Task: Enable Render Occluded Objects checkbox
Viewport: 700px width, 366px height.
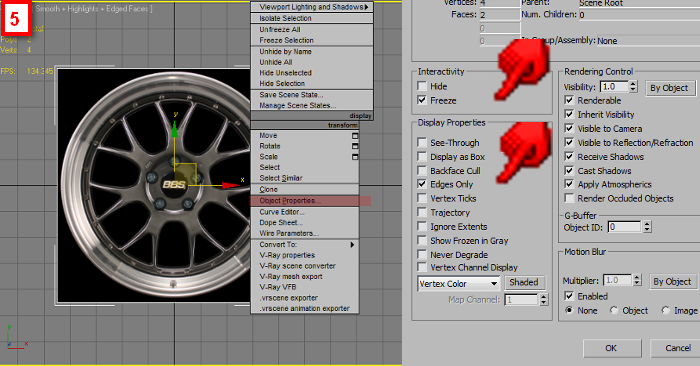Action: point(569,198)
